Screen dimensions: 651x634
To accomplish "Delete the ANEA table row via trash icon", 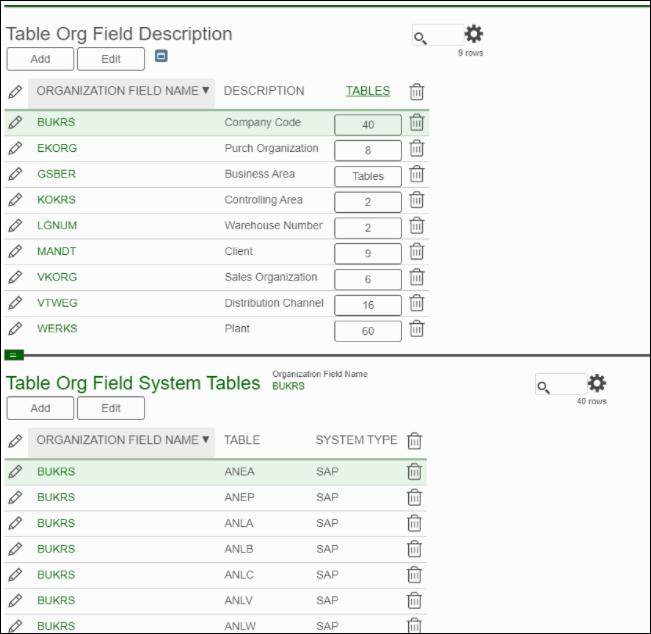I will (x=414, y=472).
